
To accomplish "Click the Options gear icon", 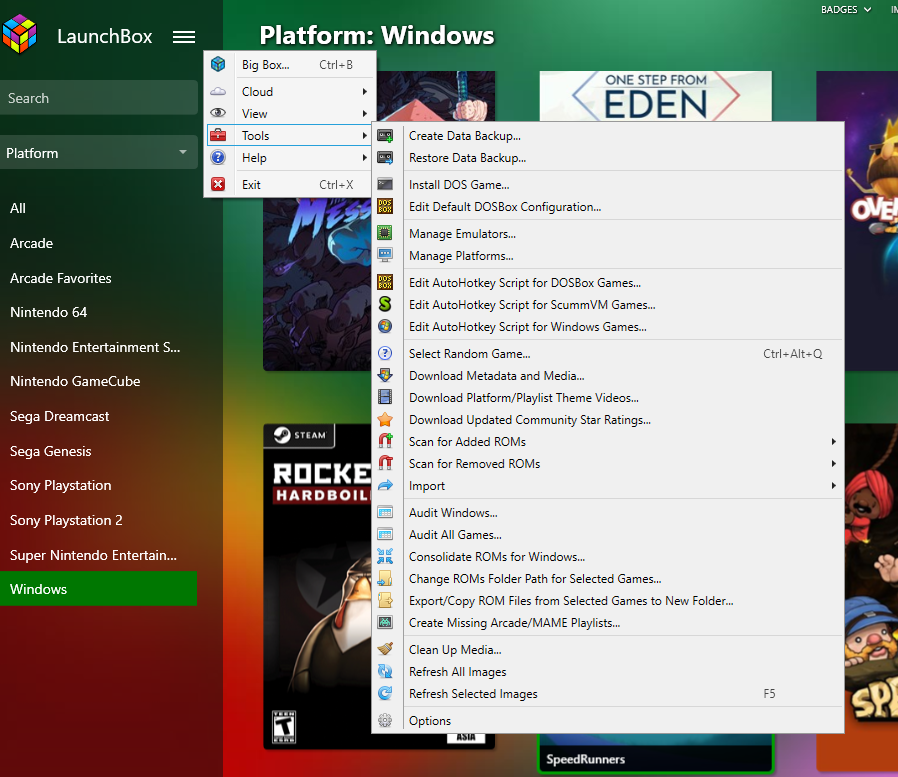I will [385, 720].
